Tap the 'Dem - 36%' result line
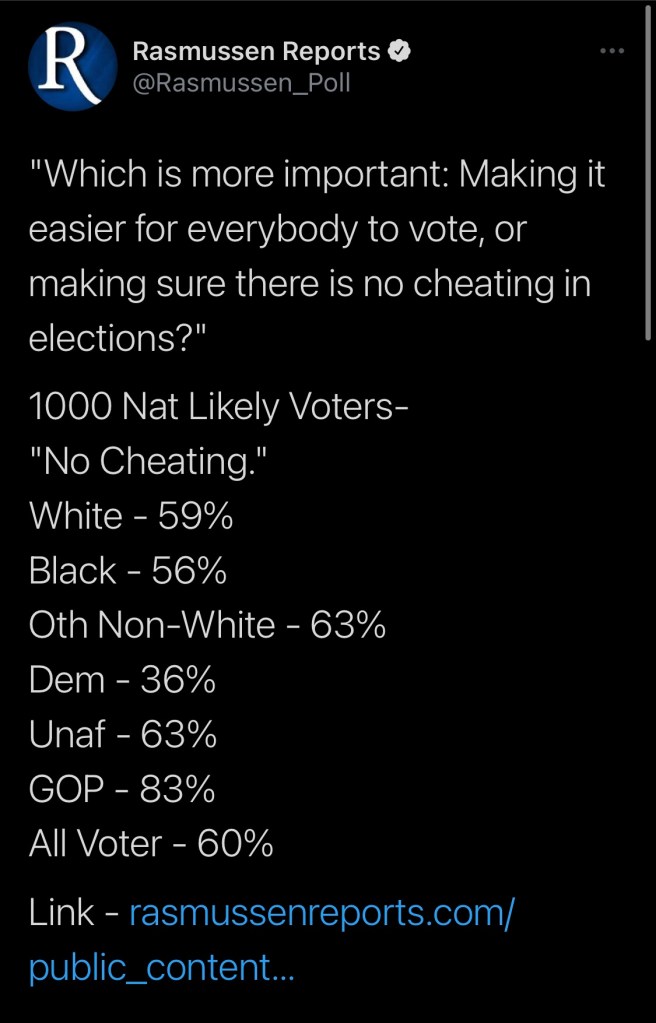The image size is (656, 1023). 123,680
